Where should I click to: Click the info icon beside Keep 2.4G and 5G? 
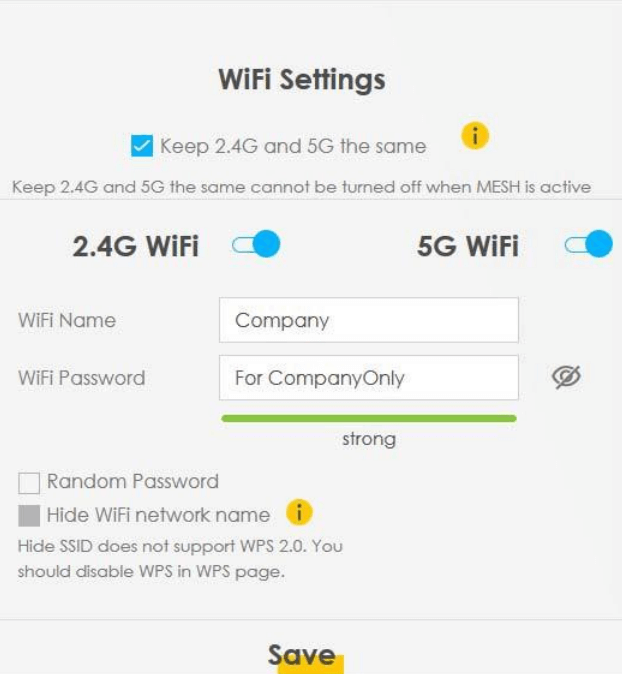[475, 135]
